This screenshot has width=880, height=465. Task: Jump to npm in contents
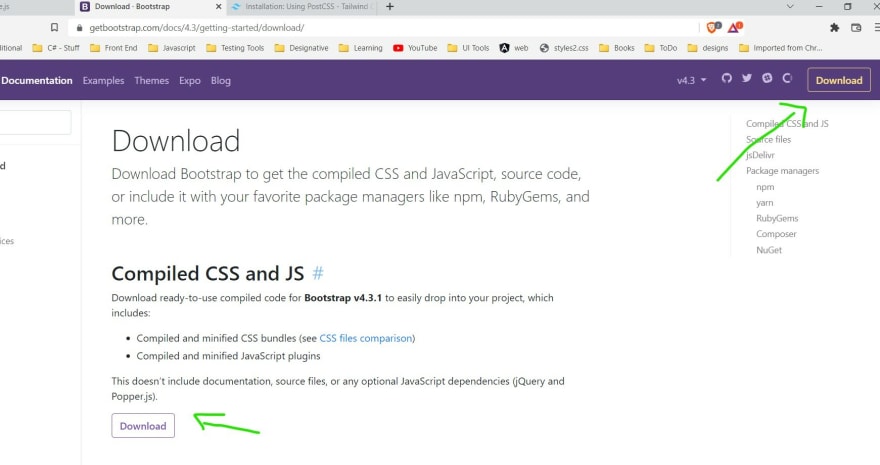click(x=765, y=187)
